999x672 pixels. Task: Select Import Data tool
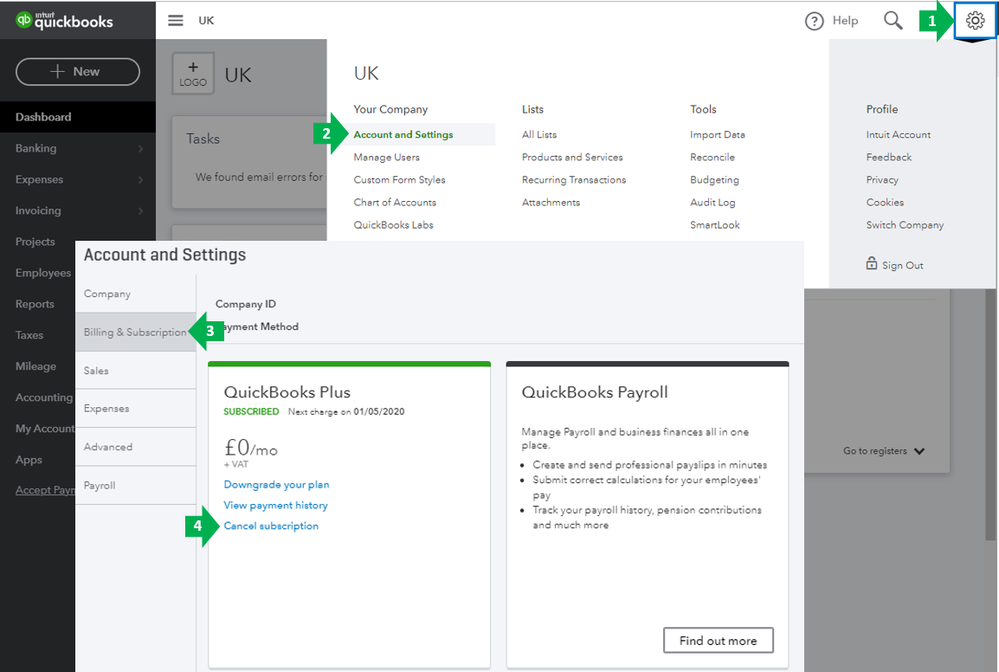point(717,134)
